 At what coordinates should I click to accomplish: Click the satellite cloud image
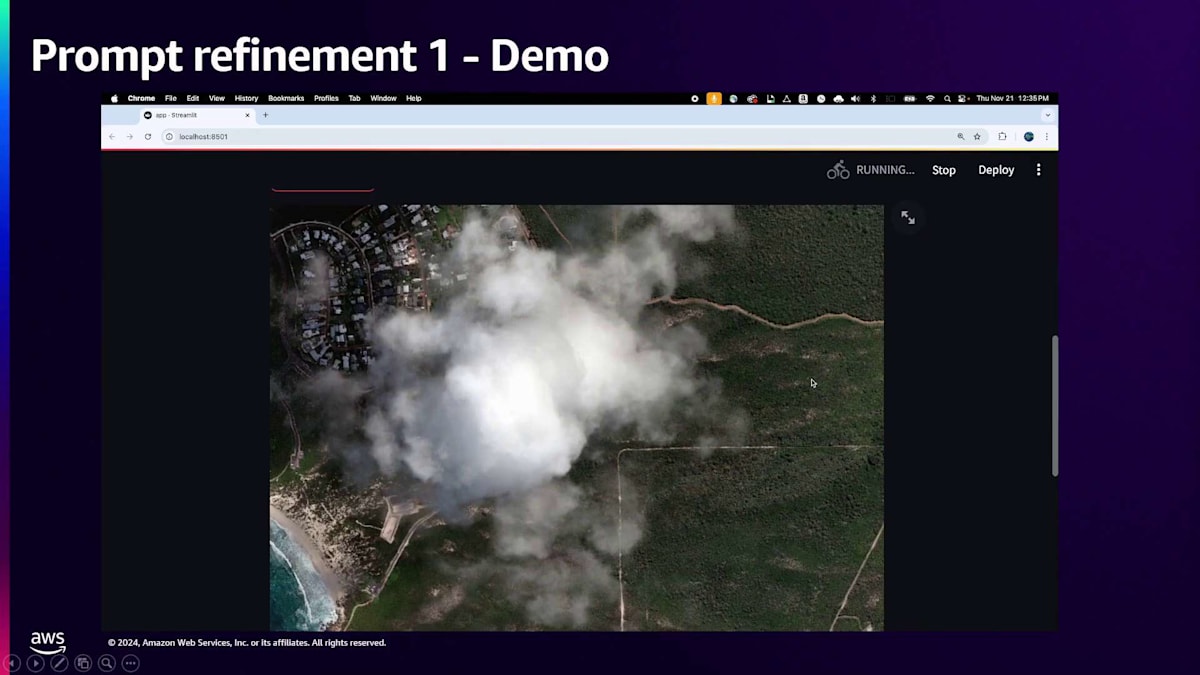pos(577,418)
